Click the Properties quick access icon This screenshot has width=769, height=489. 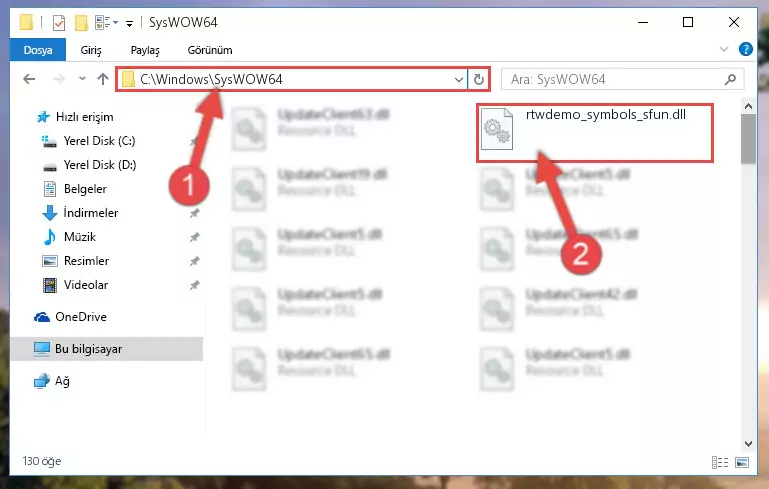coord(59,23)
